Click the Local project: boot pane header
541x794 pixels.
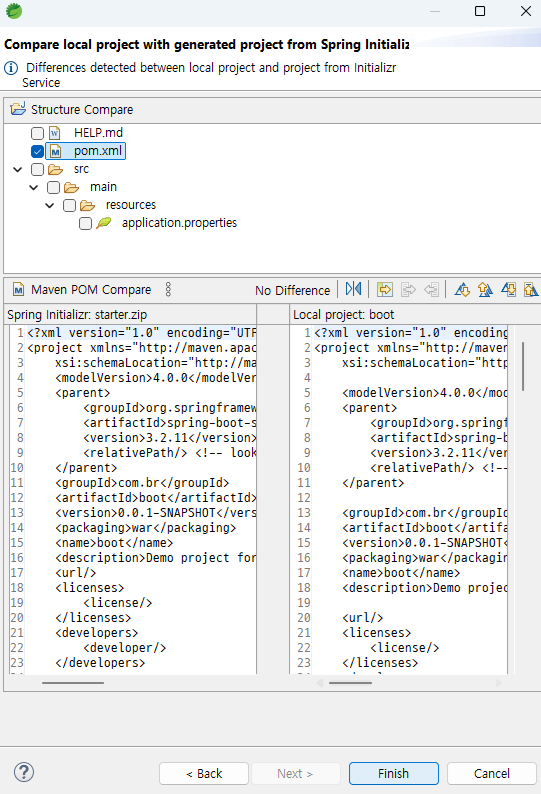coord(343,314)
